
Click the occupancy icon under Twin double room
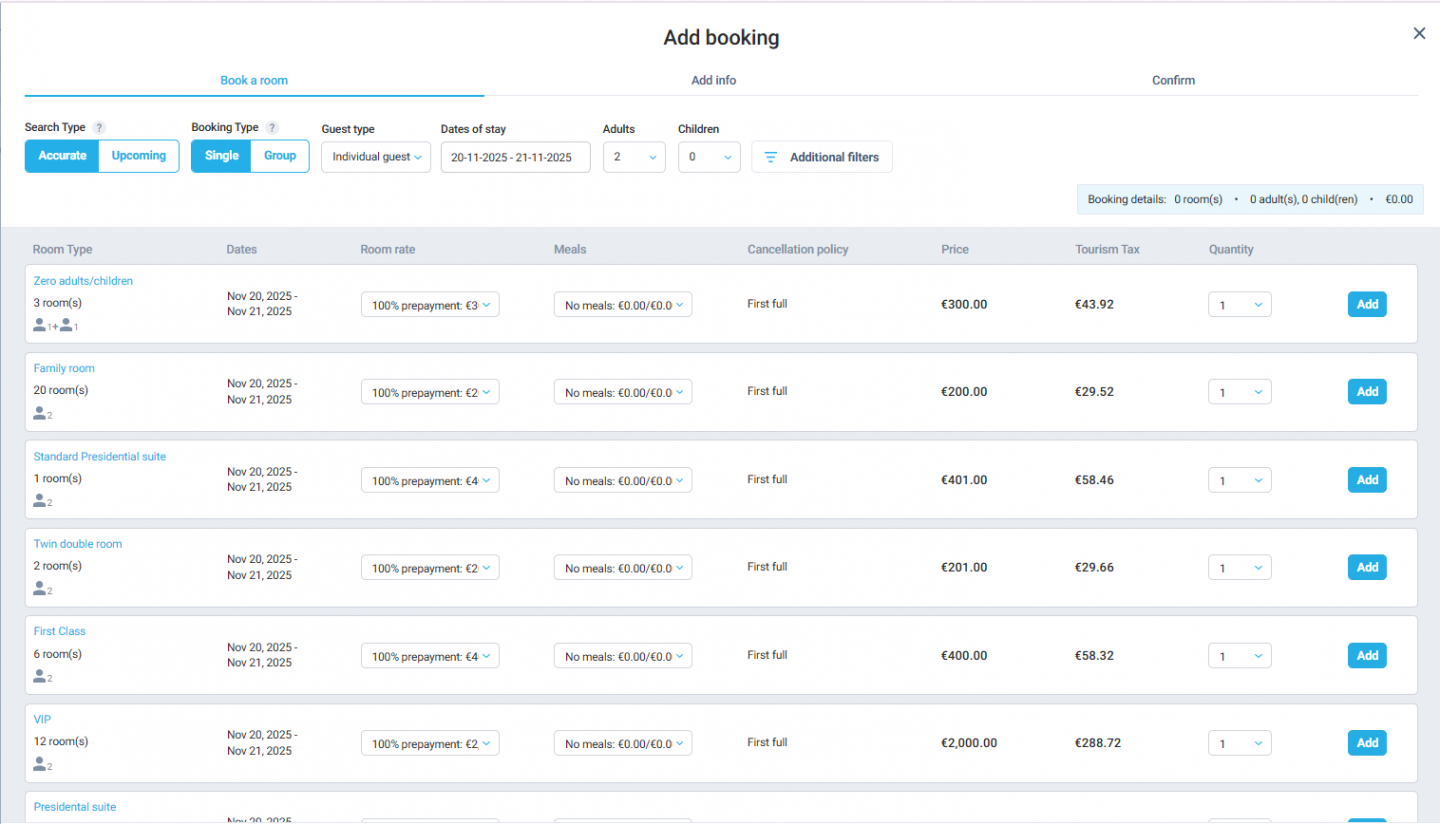pyautogui.click(x=39, y=589)
